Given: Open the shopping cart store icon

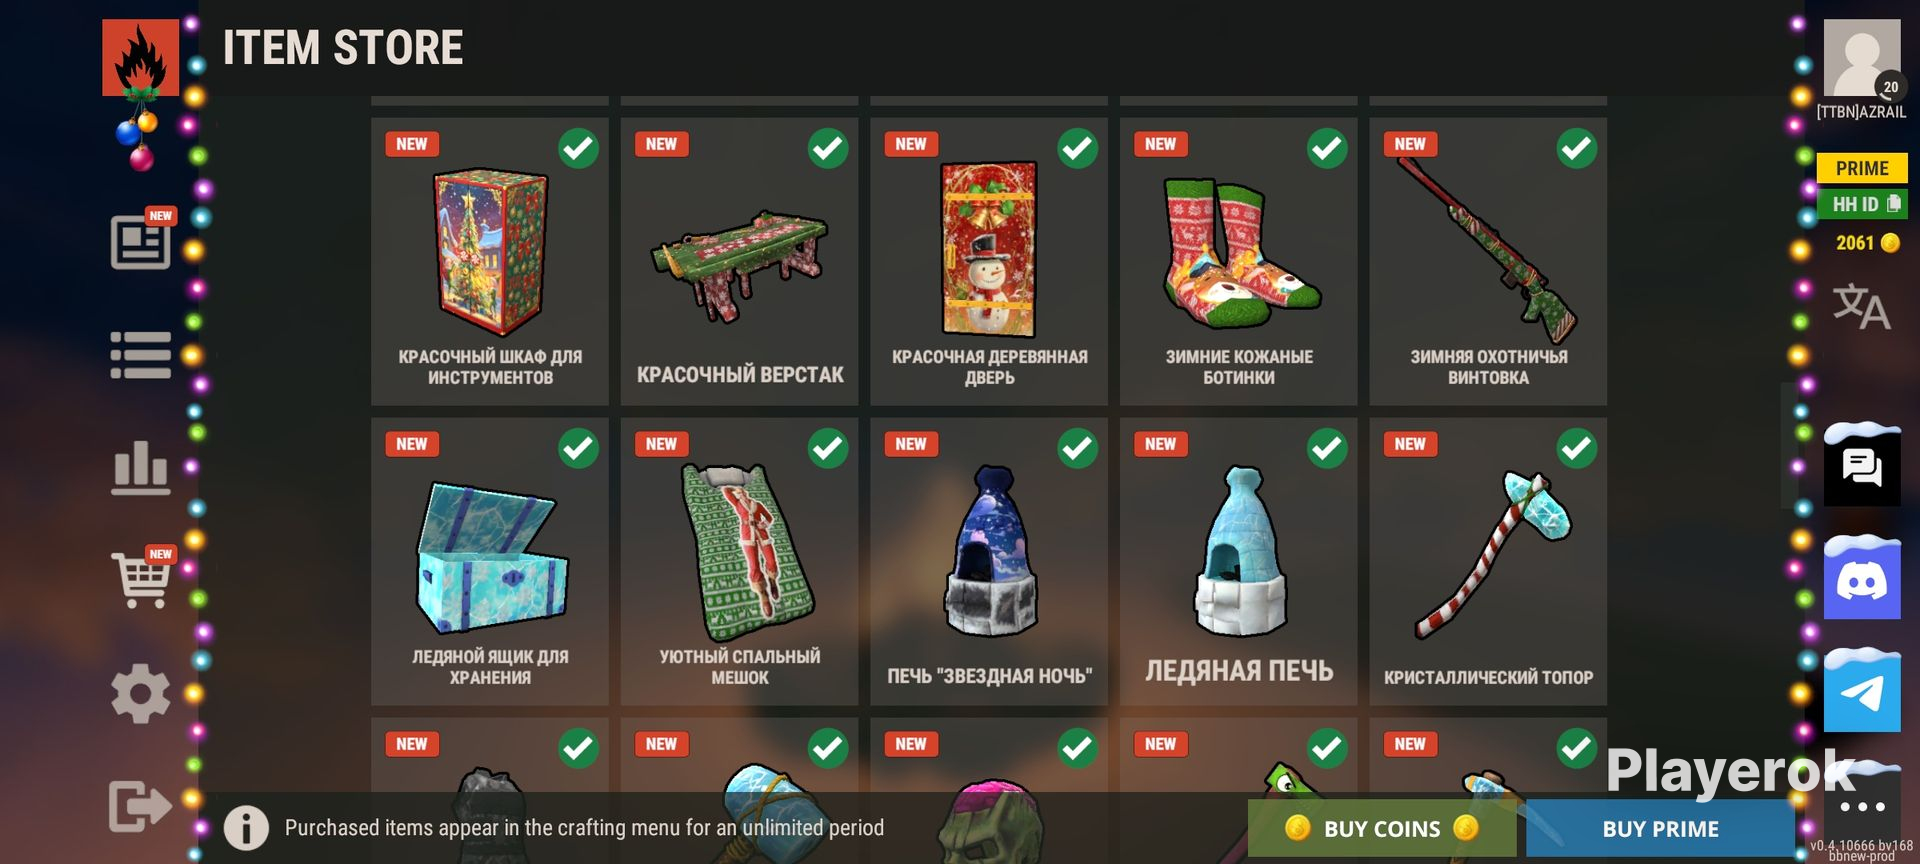Looking at the screenshot, I should pyautogui.click(x=142, y=579).
